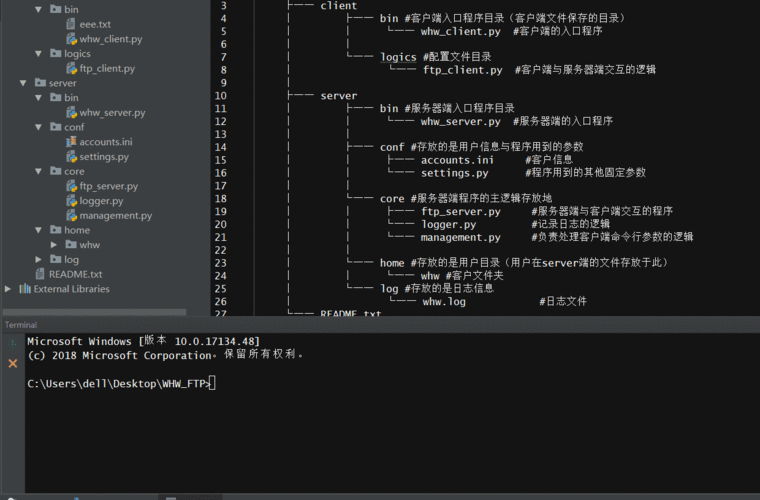The height and width of the screenshot is (500, 760).
Task: Open README.txt from project tree
Action: 75,274
